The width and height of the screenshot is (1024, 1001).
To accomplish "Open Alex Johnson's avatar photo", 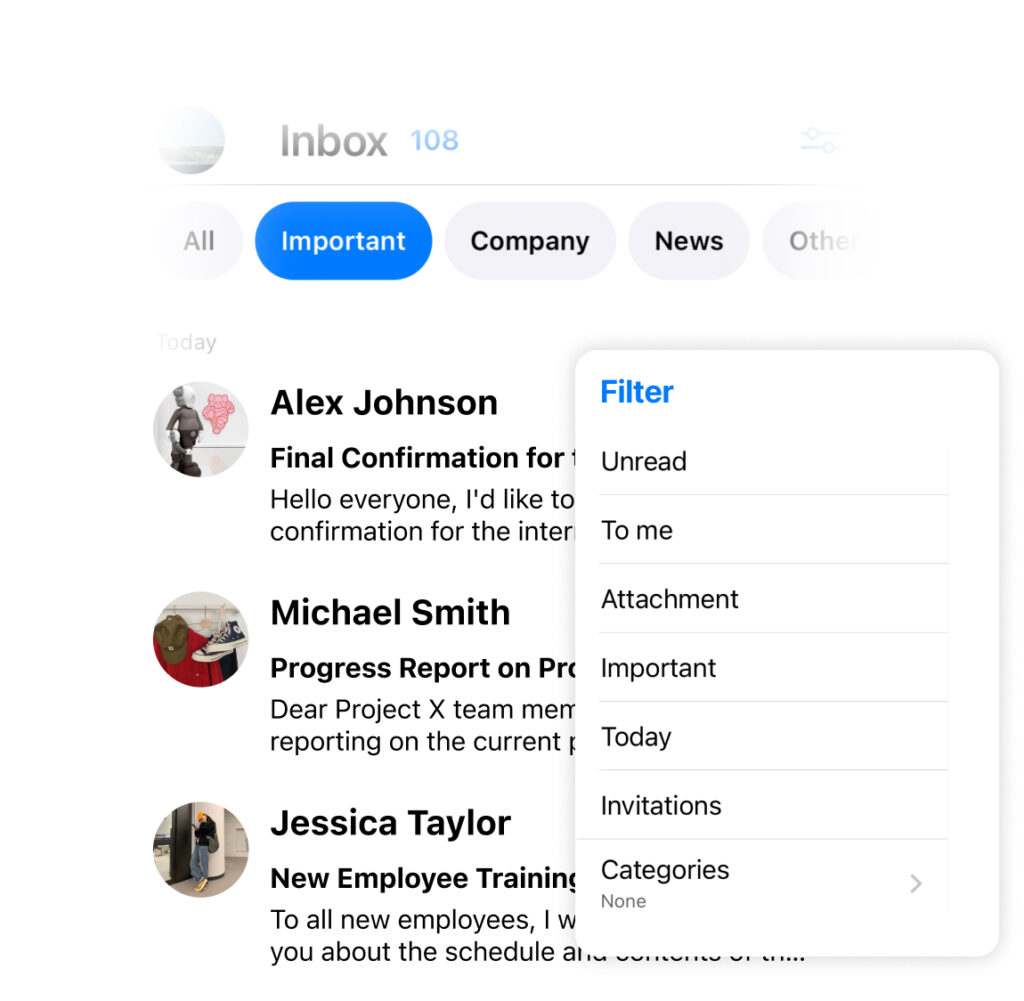I will click(201, 430).
